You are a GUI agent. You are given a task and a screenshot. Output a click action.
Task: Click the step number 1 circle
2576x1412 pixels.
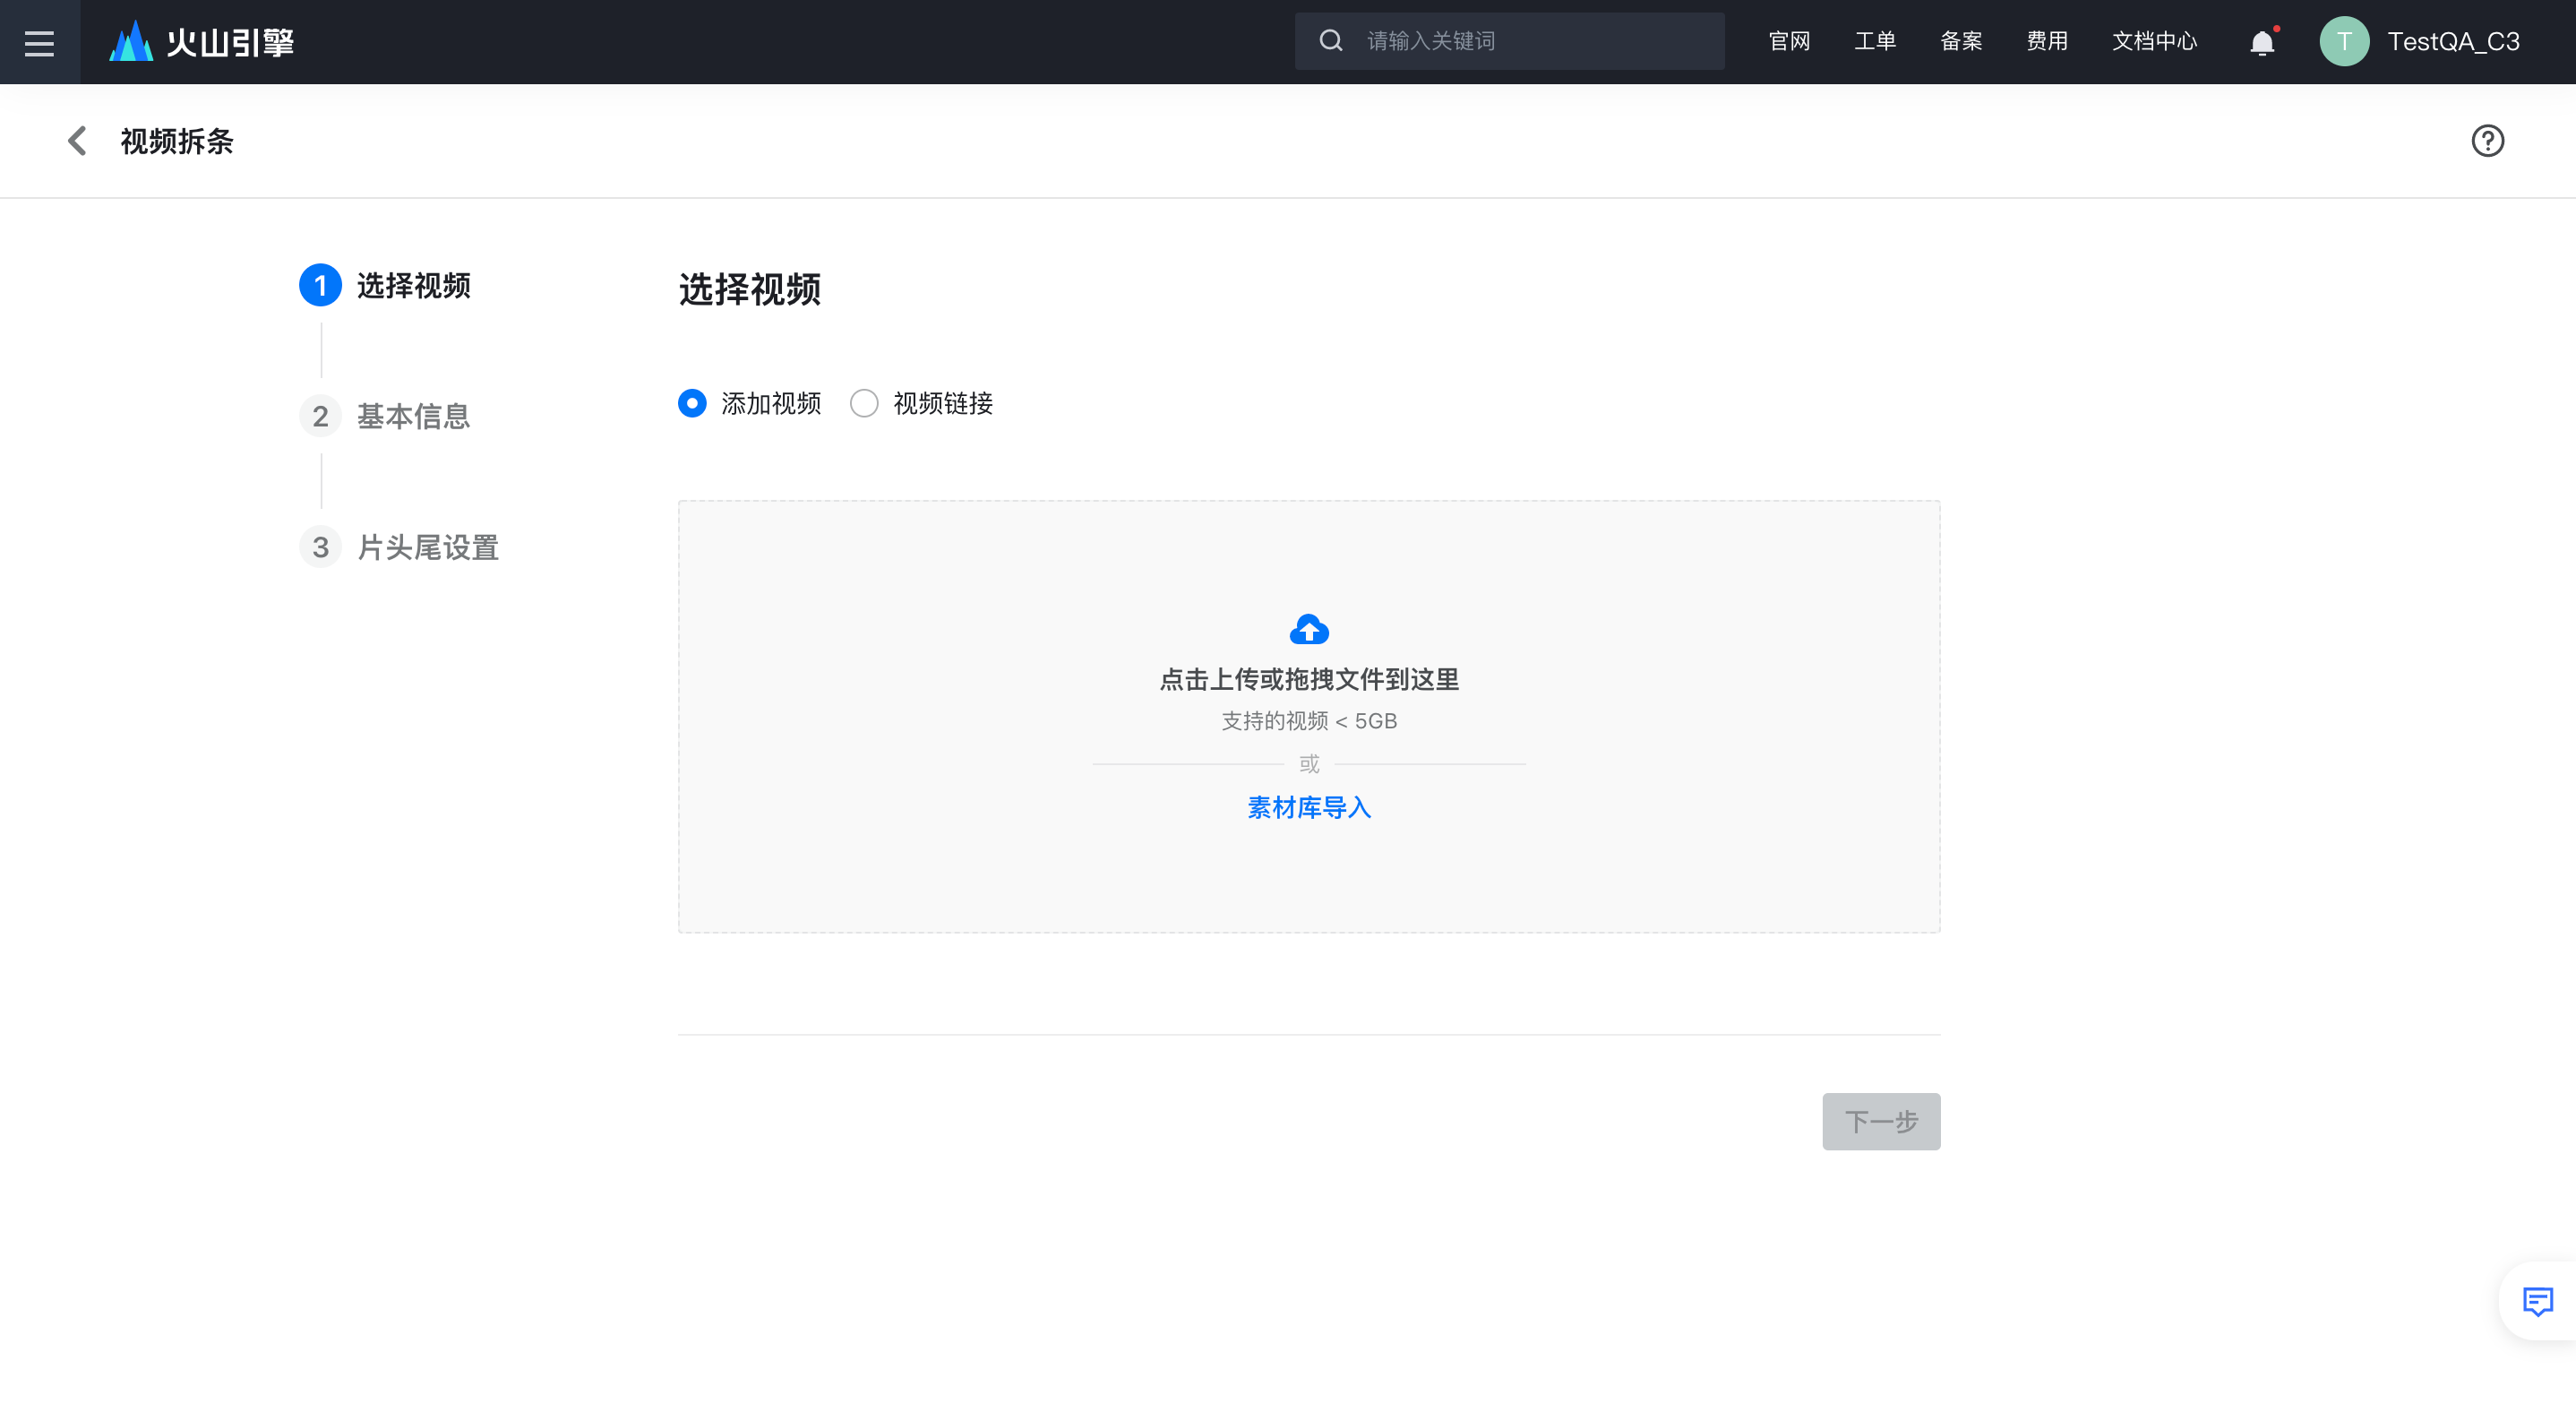point(320,286)
